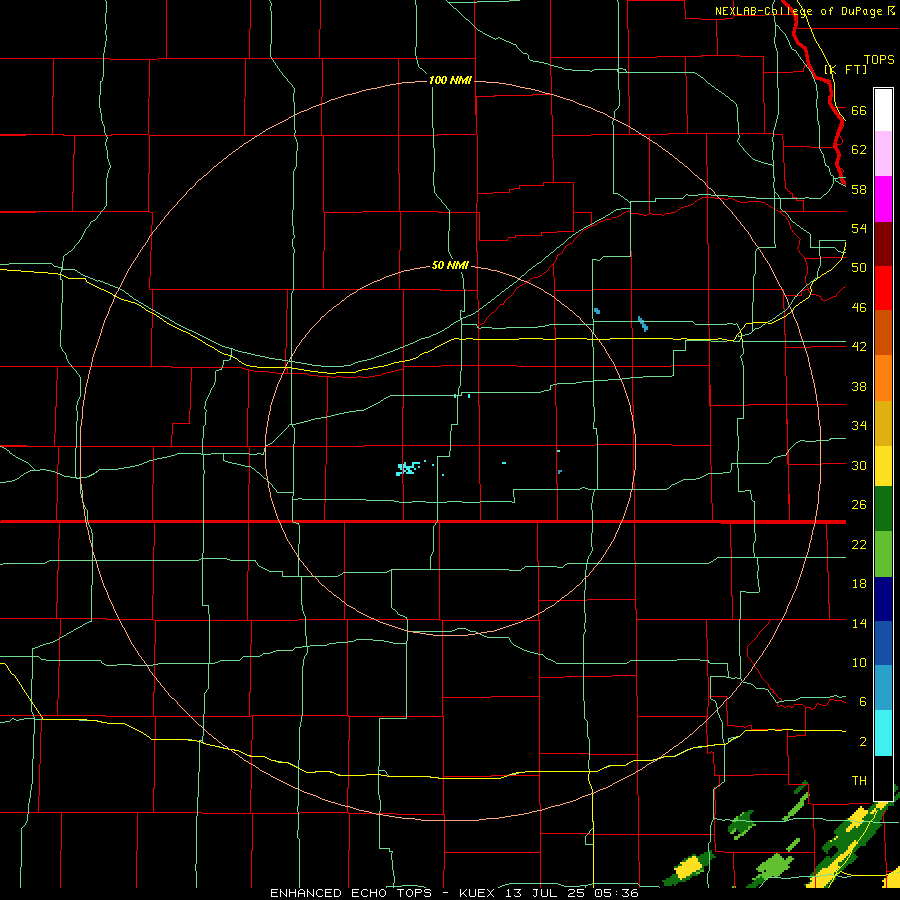900x900 pixels.
Task: Click the cyan legend swatch between 2 and 6
Action: tap(883, 733)
